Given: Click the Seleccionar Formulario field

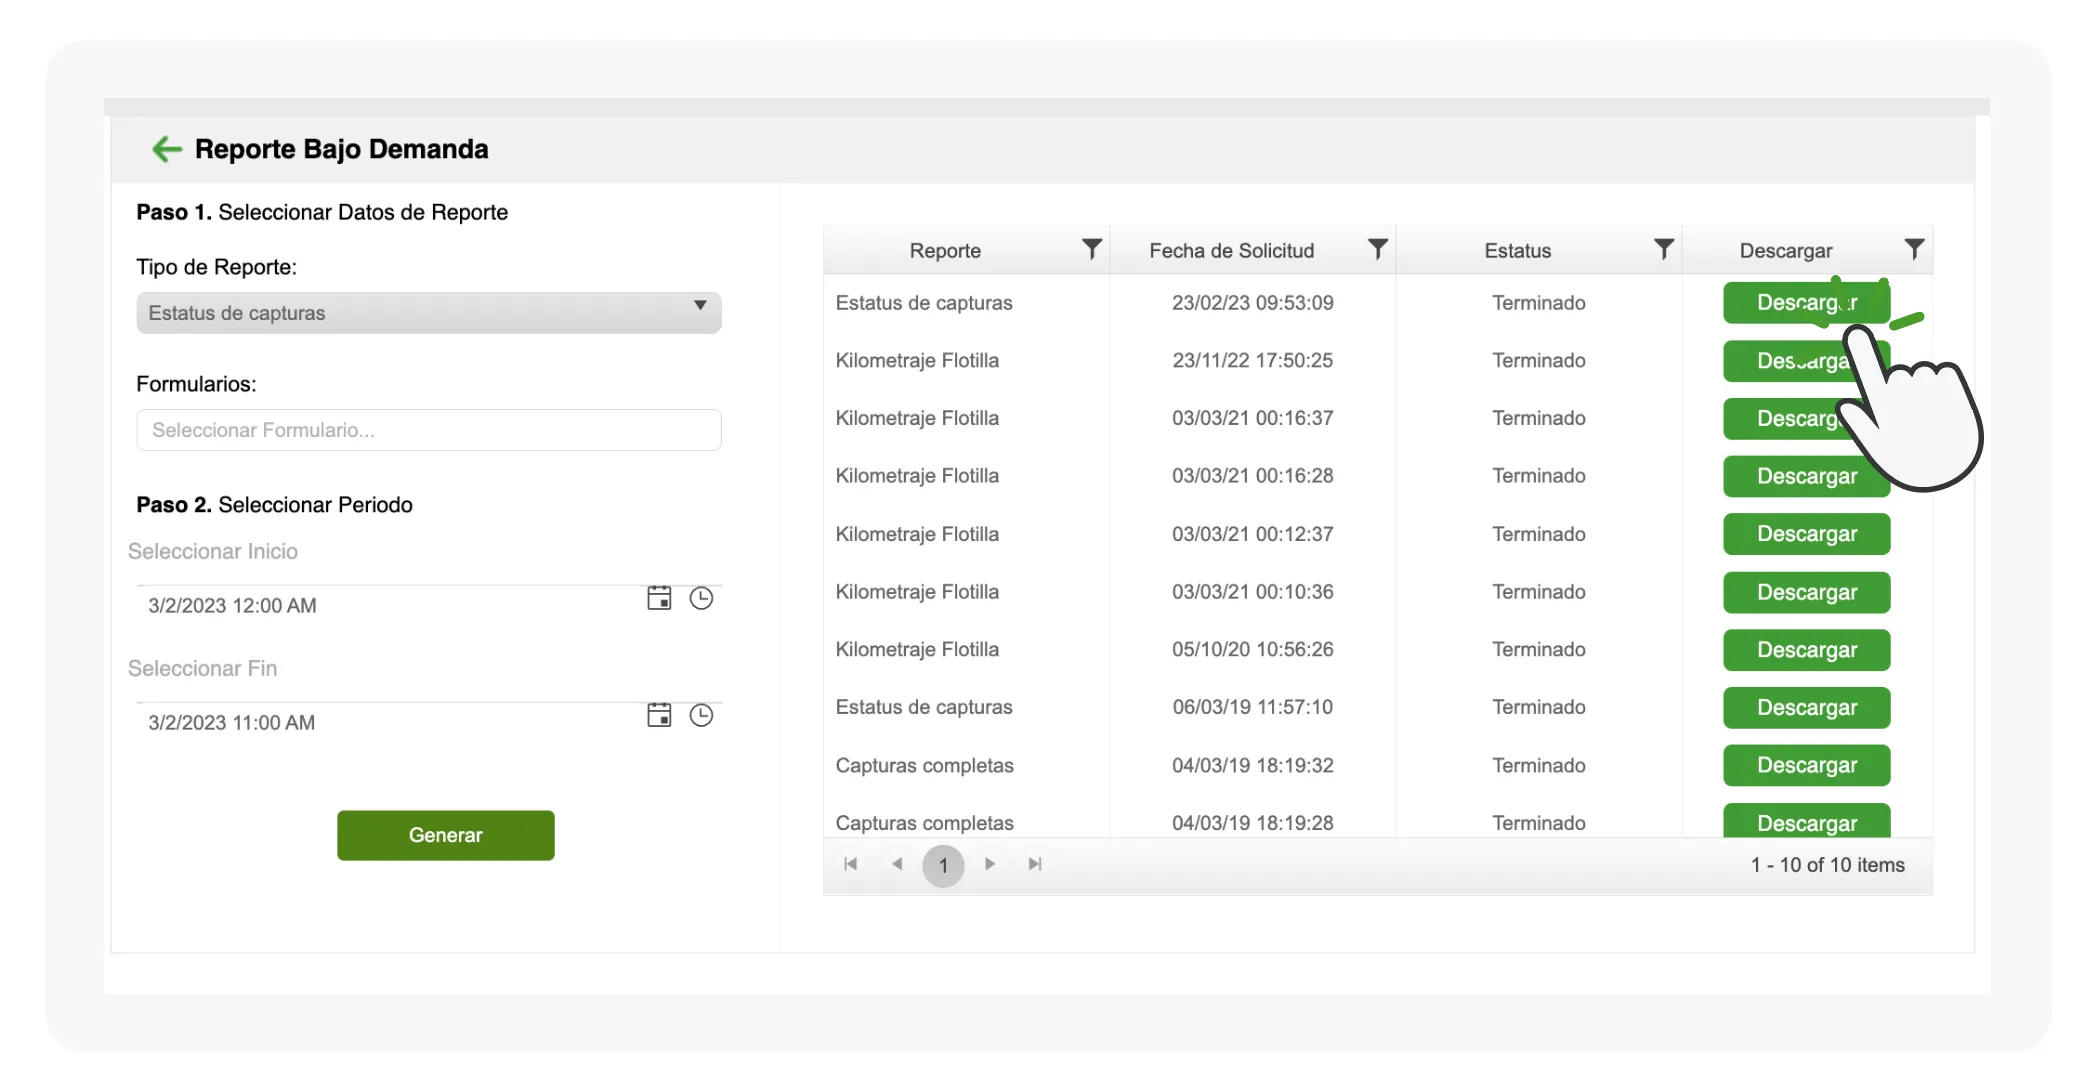Looking at the screenshot, I should click(429, 430).
